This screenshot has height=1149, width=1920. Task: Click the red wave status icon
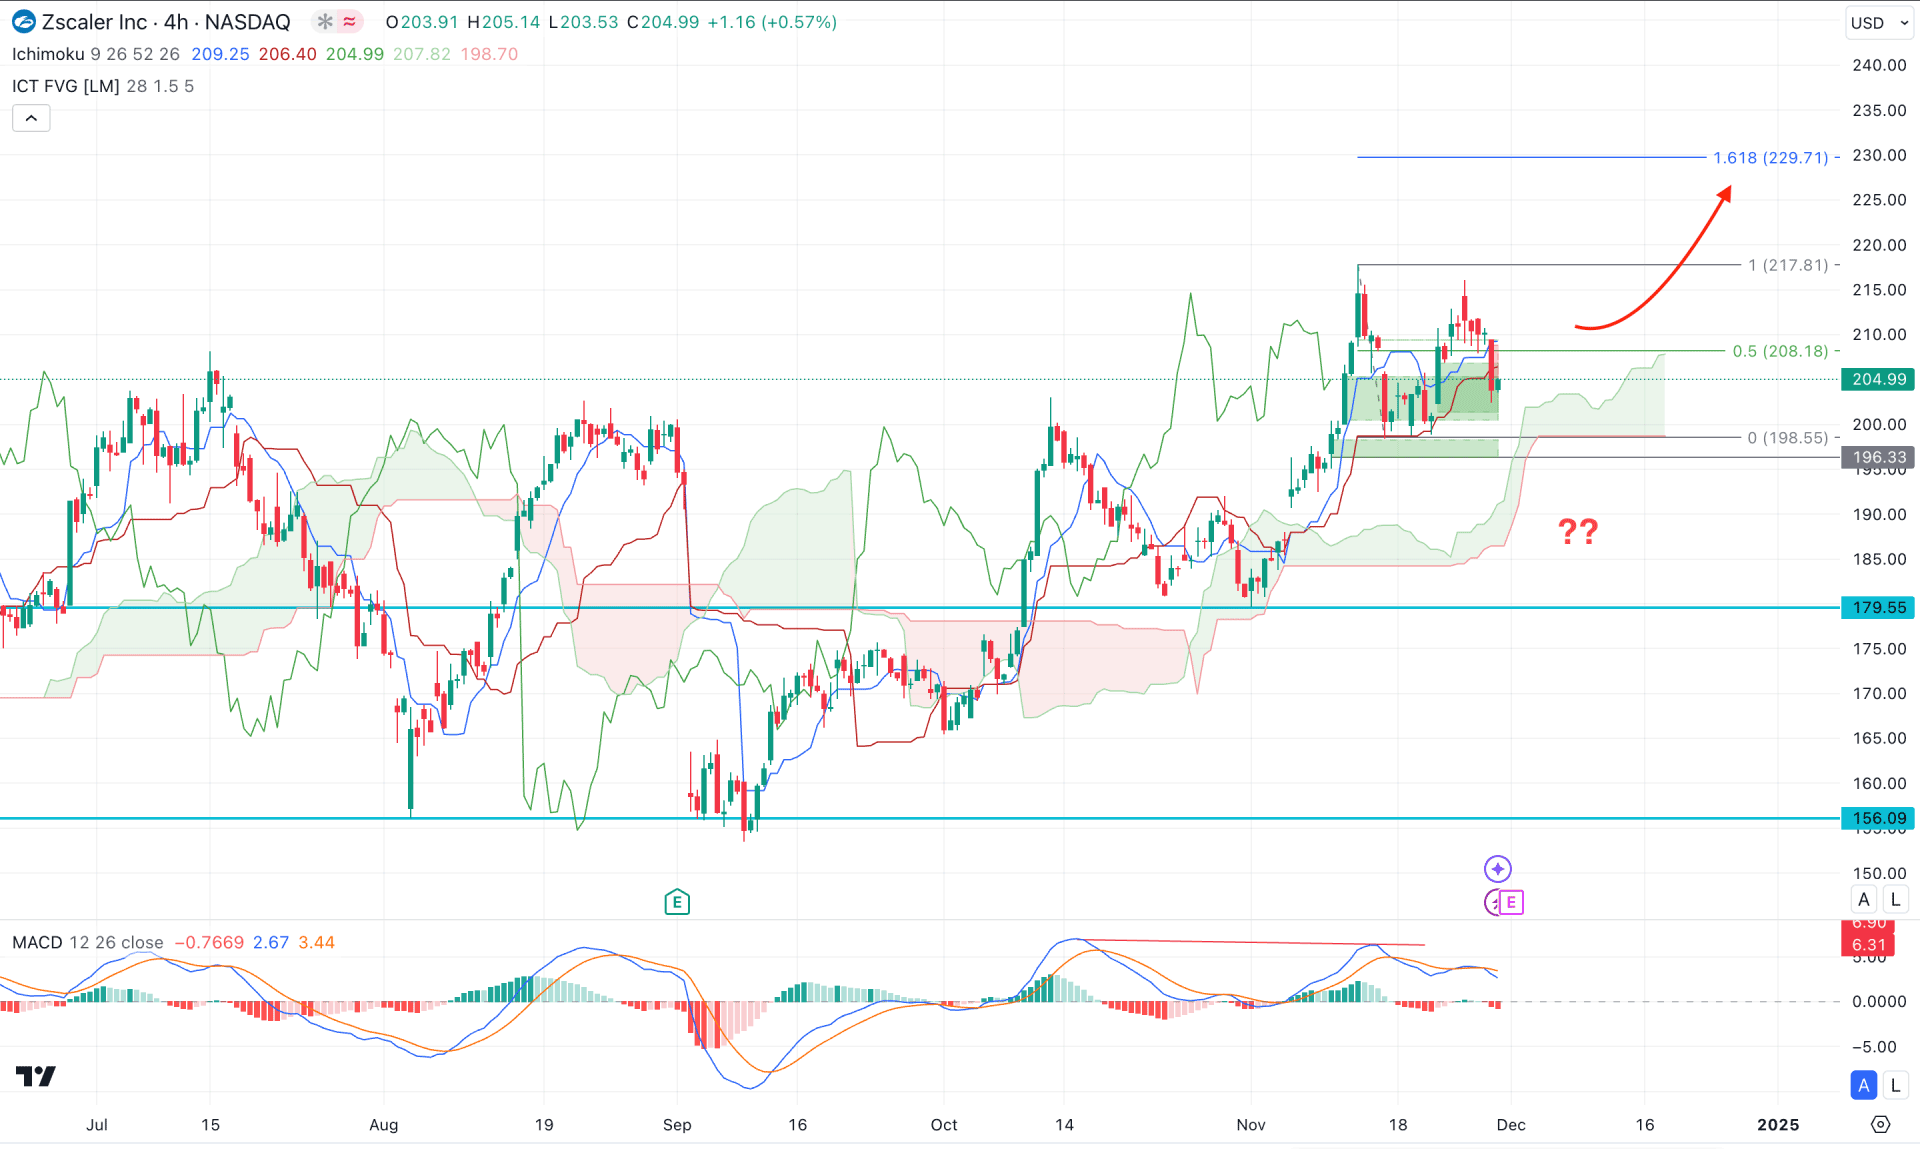click(349, 21)
